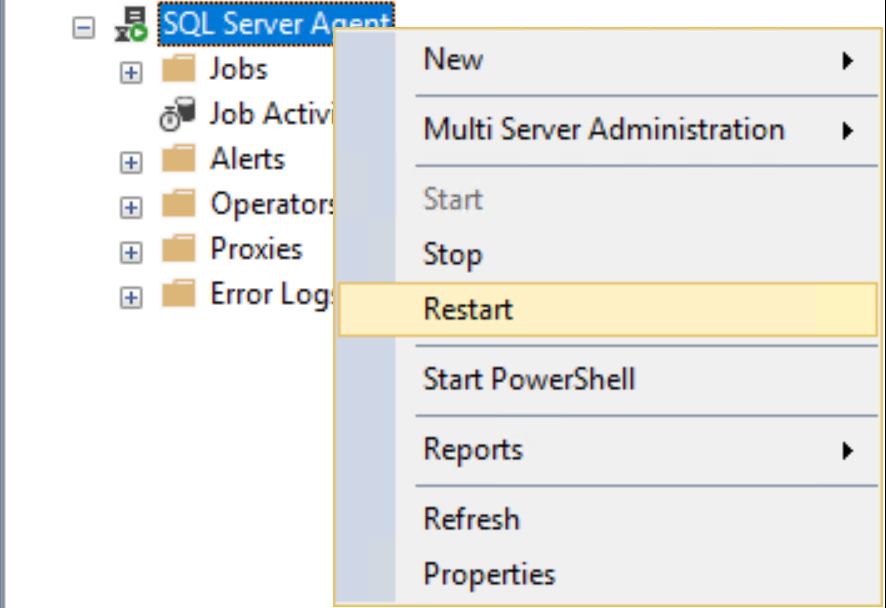Click the Job Activity Monitor icon
Image resolution: width=886 pixels, height=608 pixels.
[177, 114]
